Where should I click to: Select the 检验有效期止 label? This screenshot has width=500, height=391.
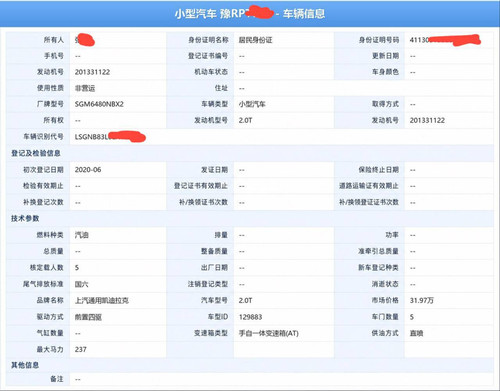43,186
